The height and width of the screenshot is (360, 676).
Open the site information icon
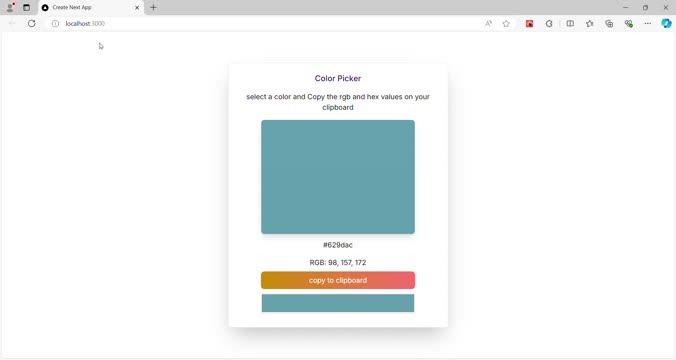point(55,23)
